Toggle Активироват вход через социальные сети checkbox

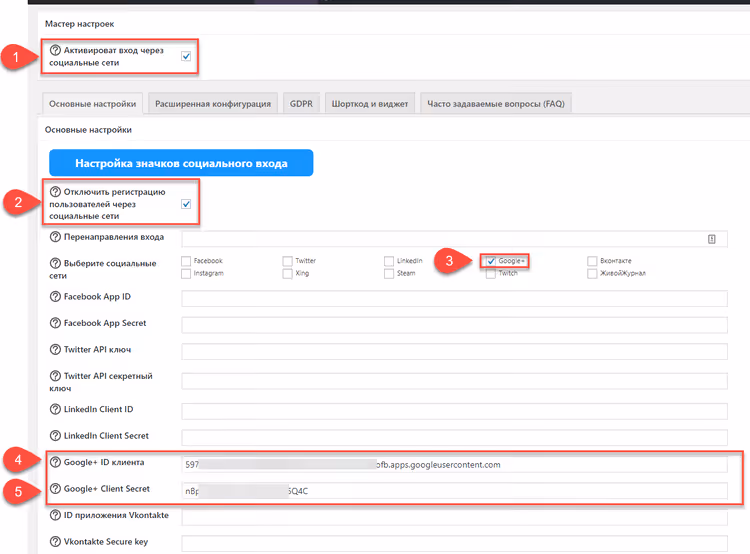[x=186, y=56]
